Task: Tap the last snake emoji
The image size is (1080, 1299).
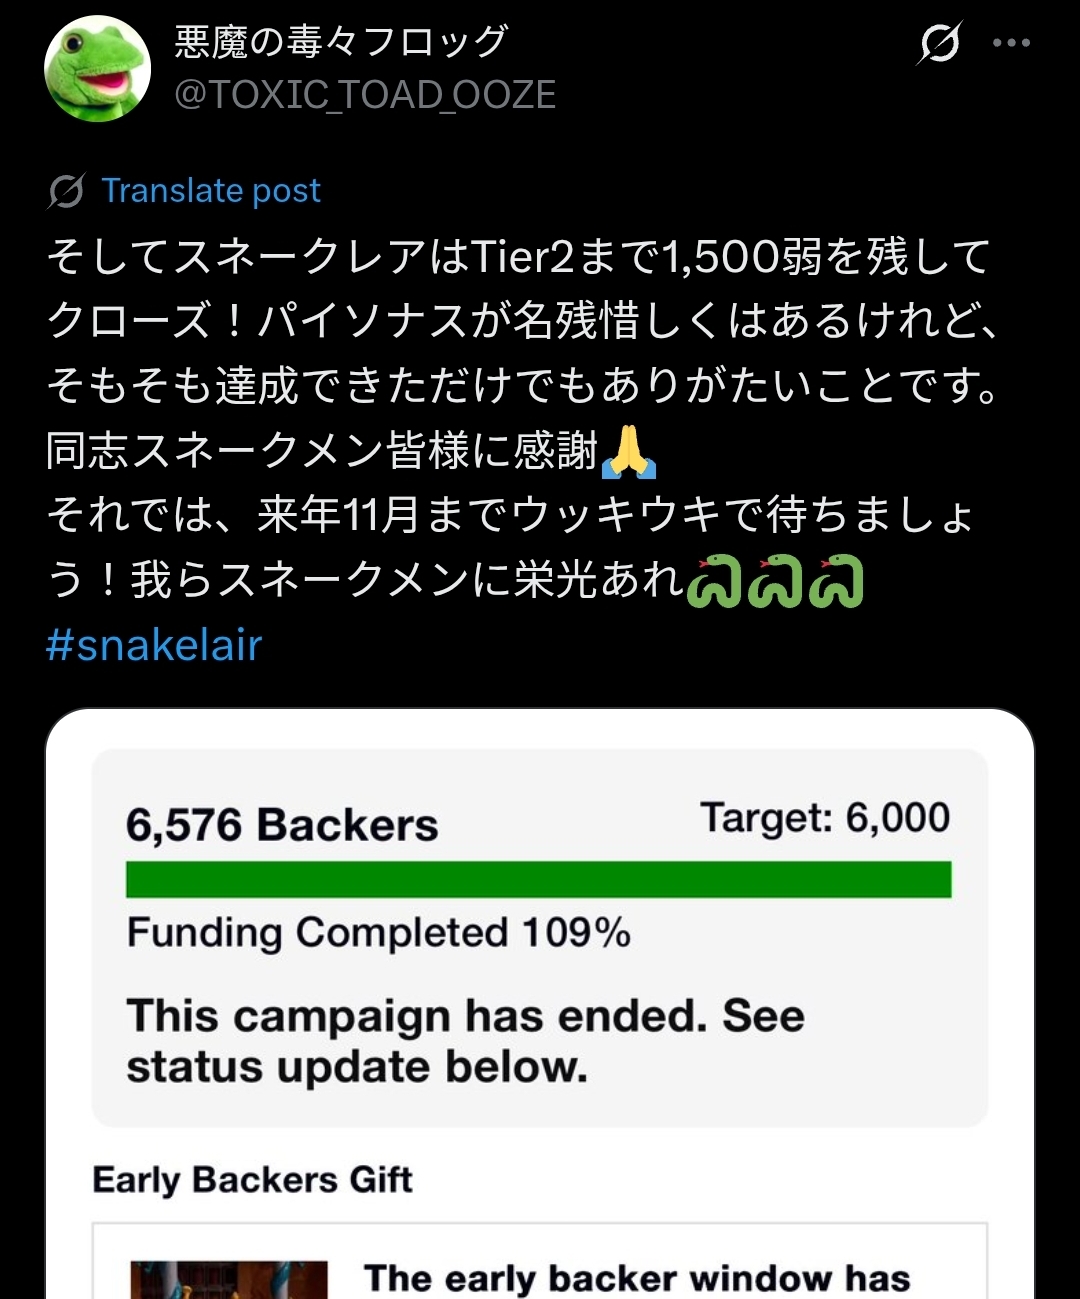Action: pyautogui.click(x=836, y=582)
